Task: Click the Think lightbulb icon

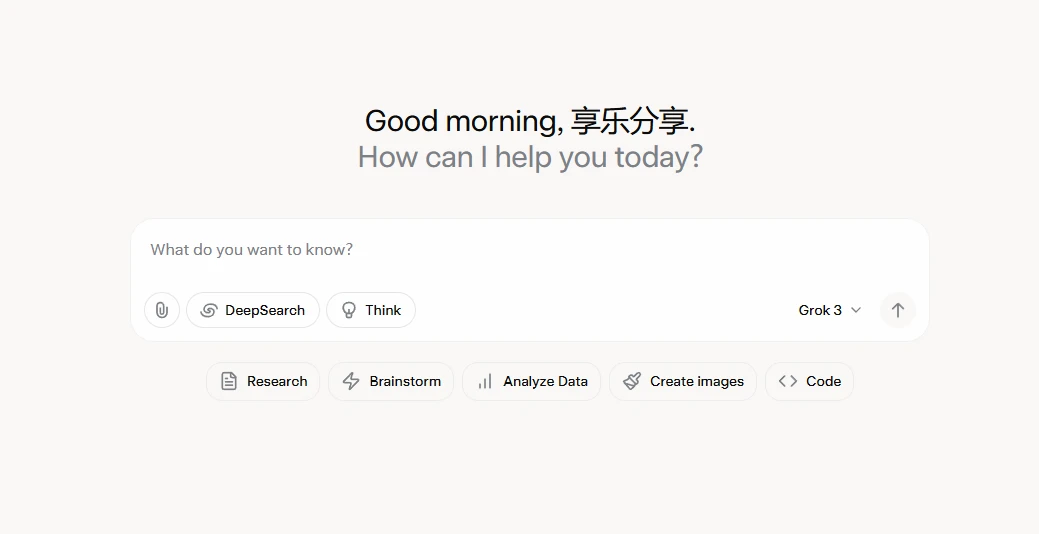Action: point(349,310)
